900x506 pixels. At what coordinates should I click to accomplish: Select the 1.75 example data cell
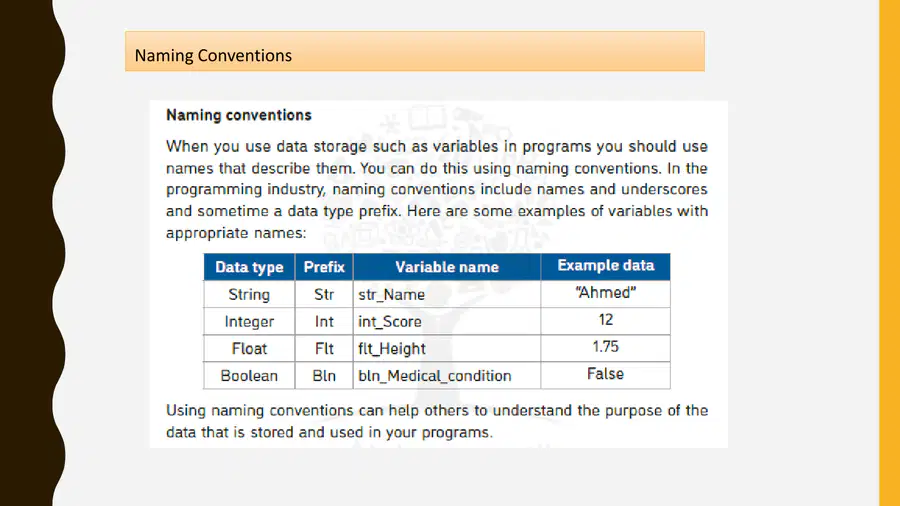pyautogui.click(x=606, y=347)
